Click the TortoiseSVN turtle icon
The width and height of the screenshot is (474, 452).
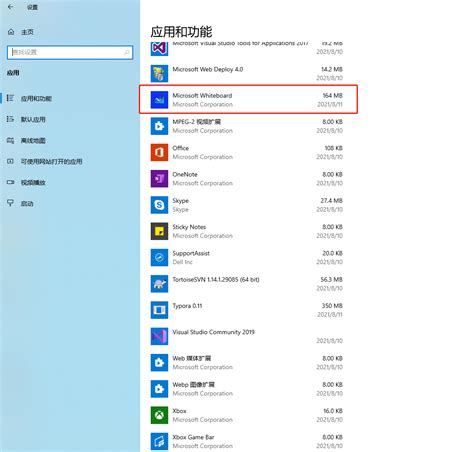pos(159,284)
